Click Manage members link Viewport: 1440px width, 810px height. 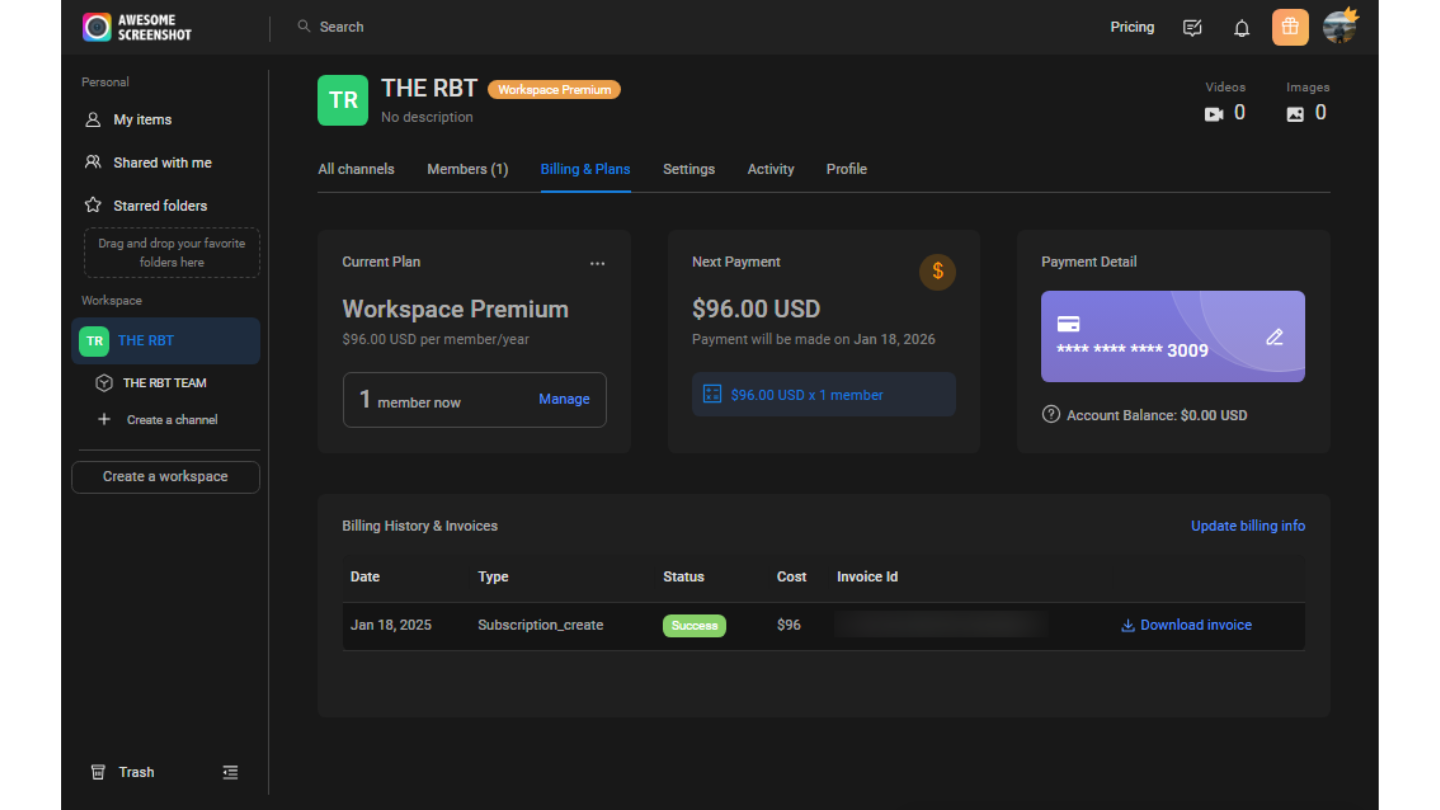click(564, 399)
